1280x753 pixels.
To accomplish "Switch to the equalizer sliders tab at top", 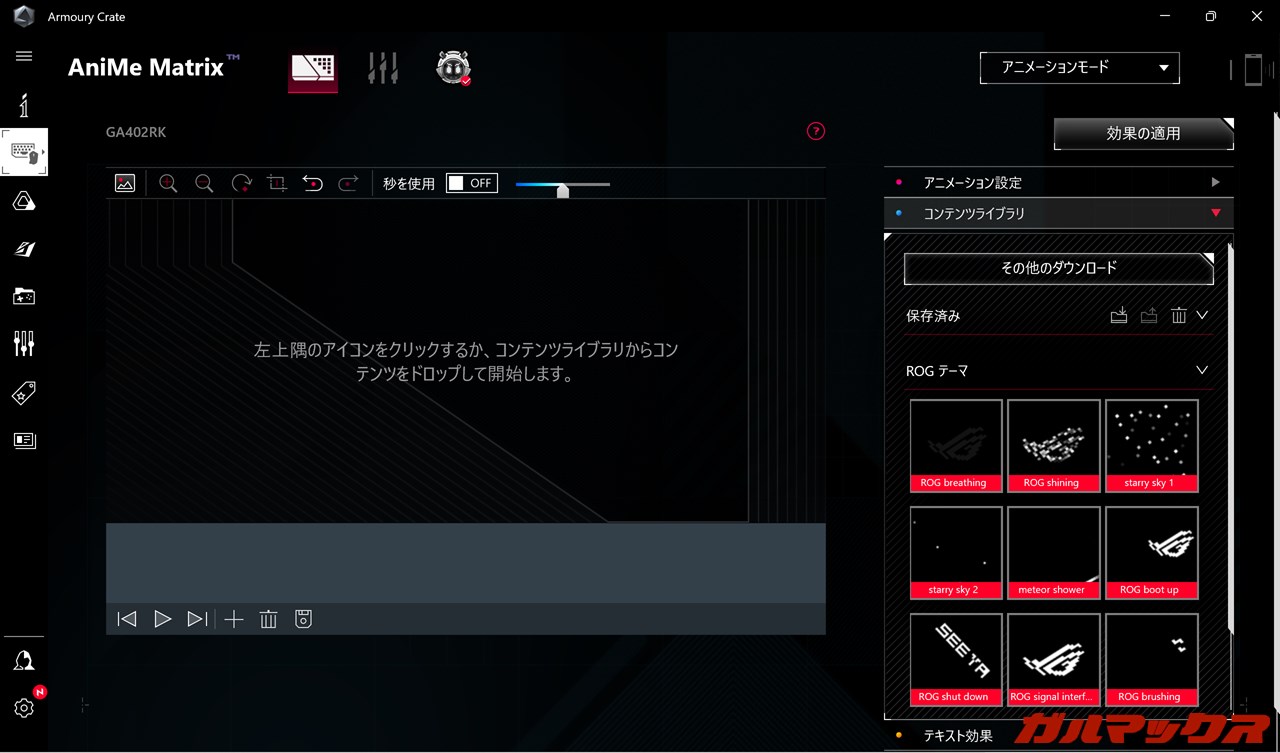I will (383, 68).
